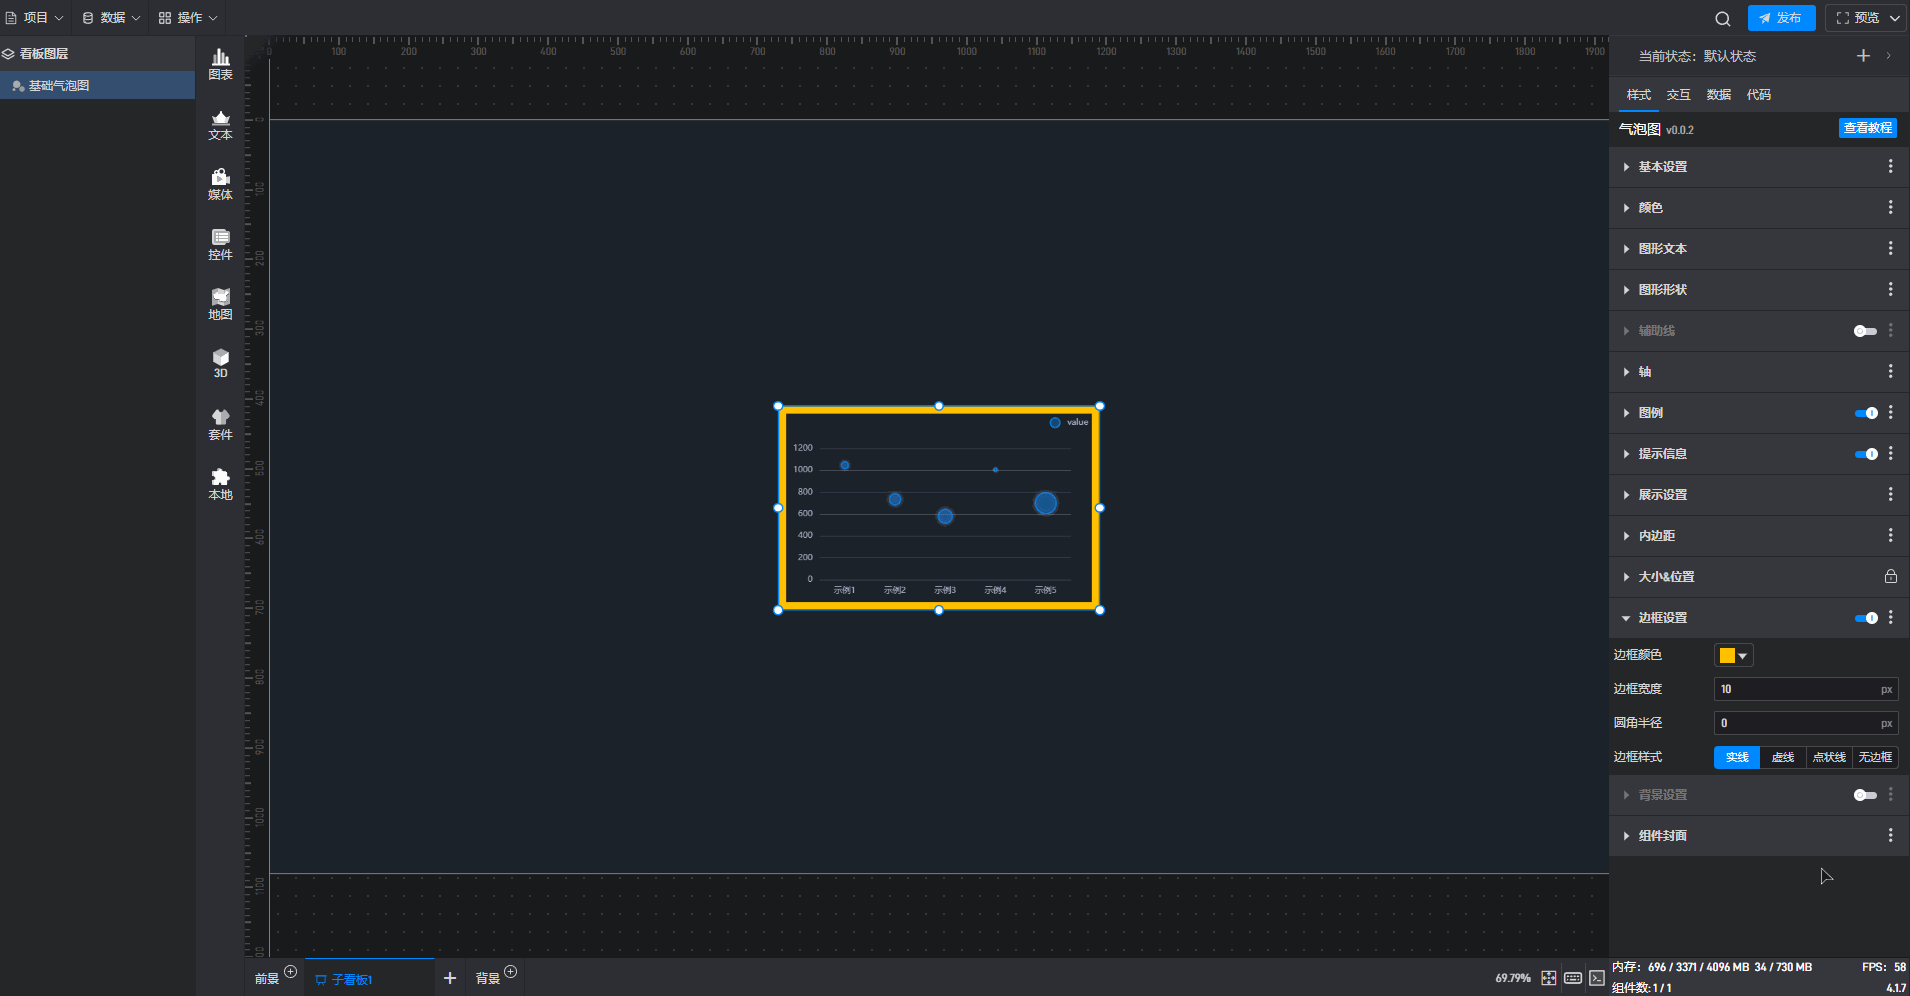Select 点状线 dotted border style
Viewport: 1910px width, 996px height.
(x=1829, y=757)
